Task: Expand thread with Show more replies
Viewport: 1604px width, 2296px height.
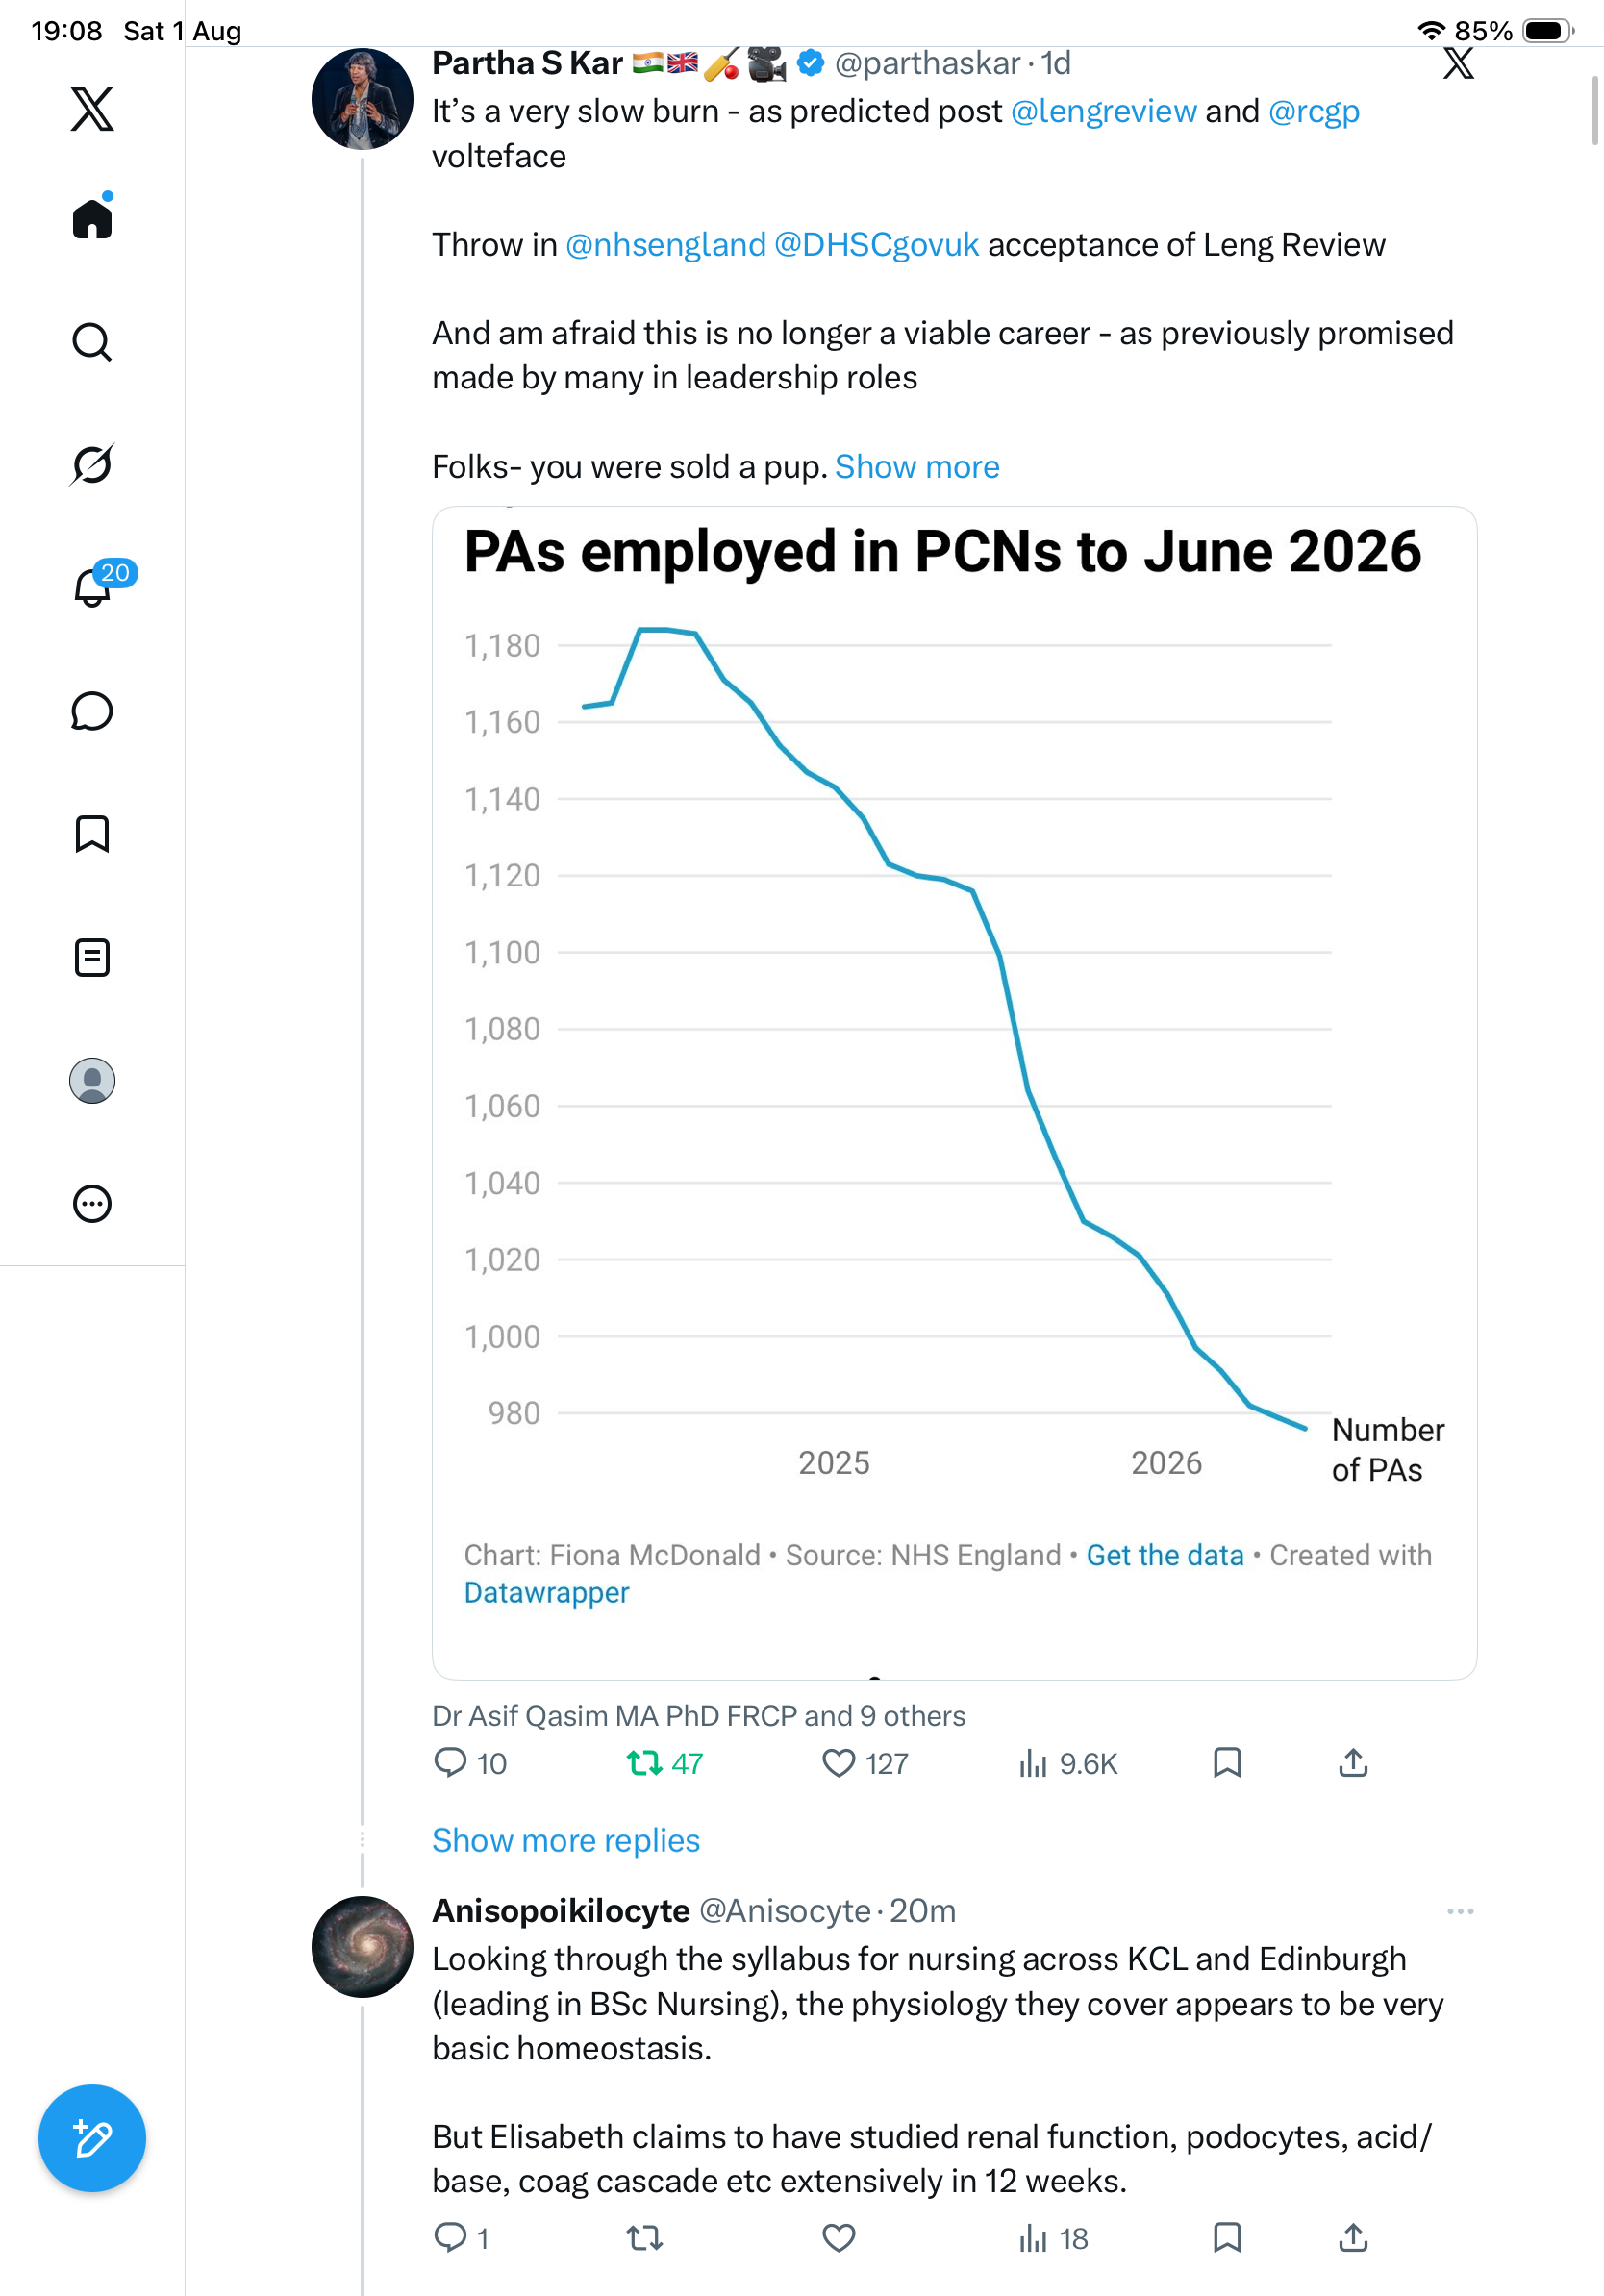Action: [x=566, y=1840]
